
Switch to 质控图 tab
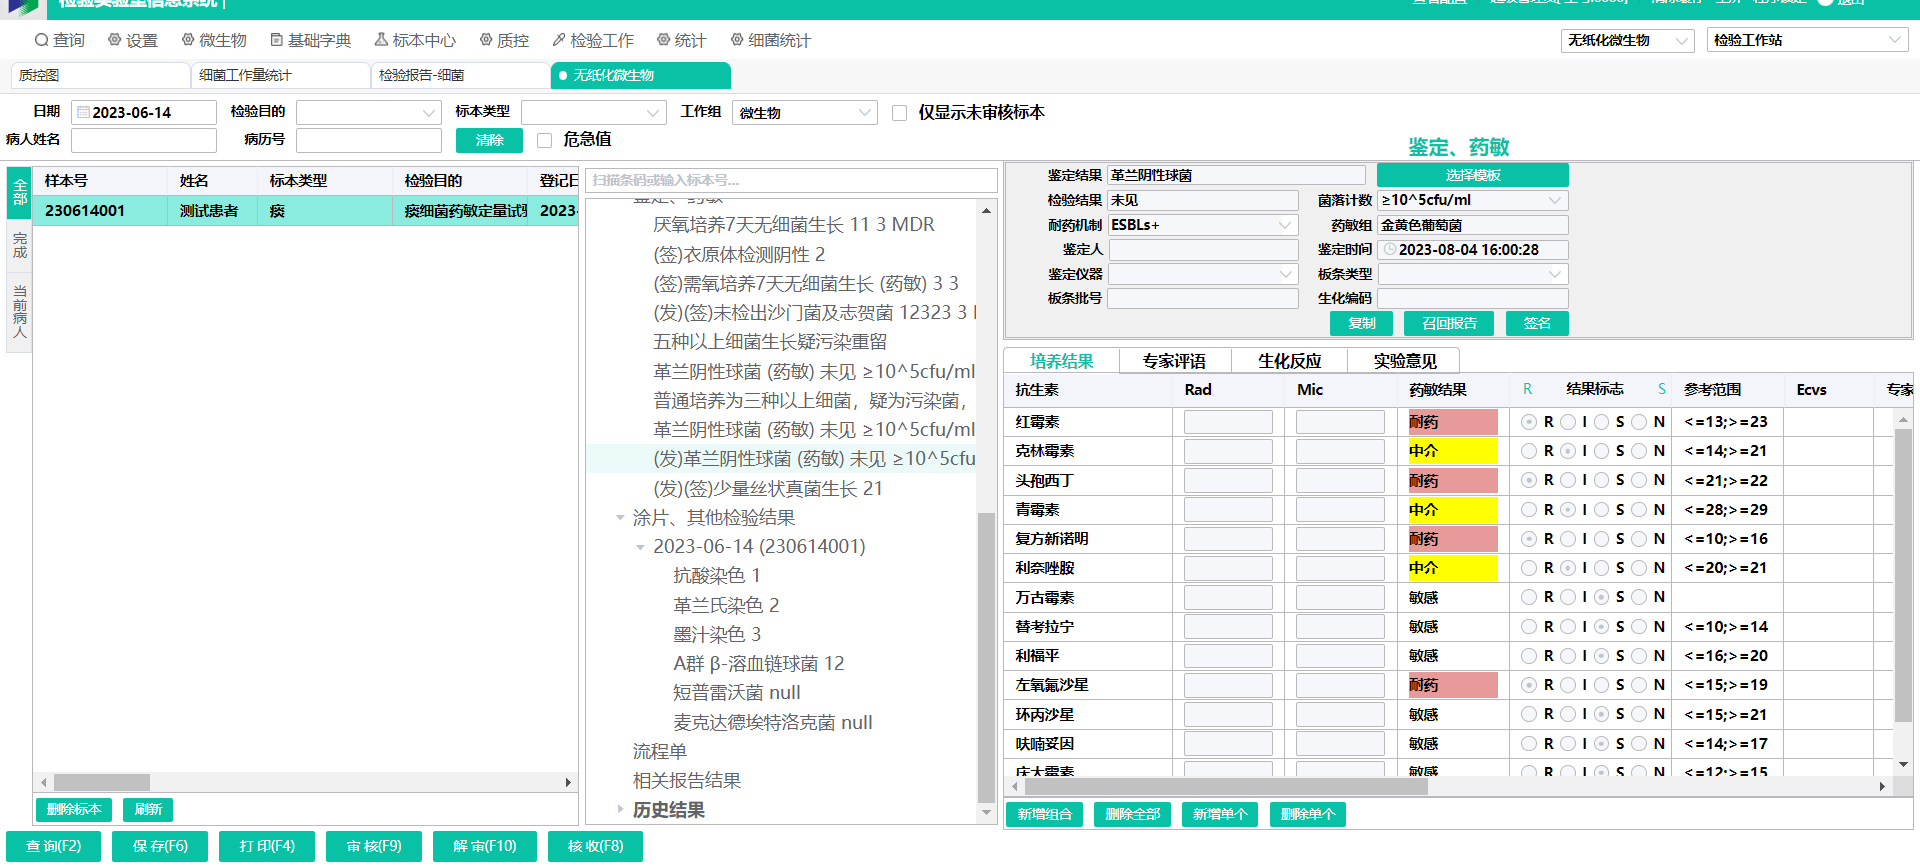(x=100, y=76)
